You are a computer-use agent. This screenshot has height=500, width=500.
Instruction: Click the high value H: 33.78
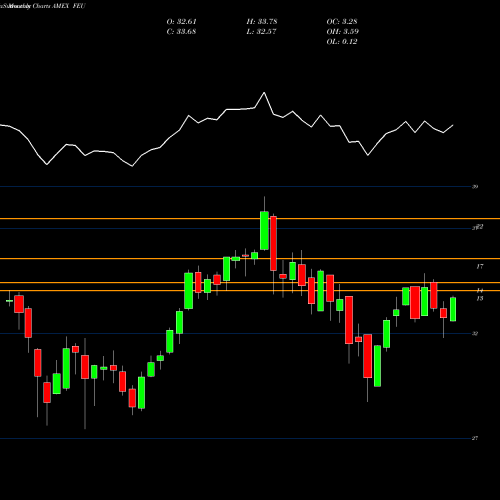click(x=262, y=22)
